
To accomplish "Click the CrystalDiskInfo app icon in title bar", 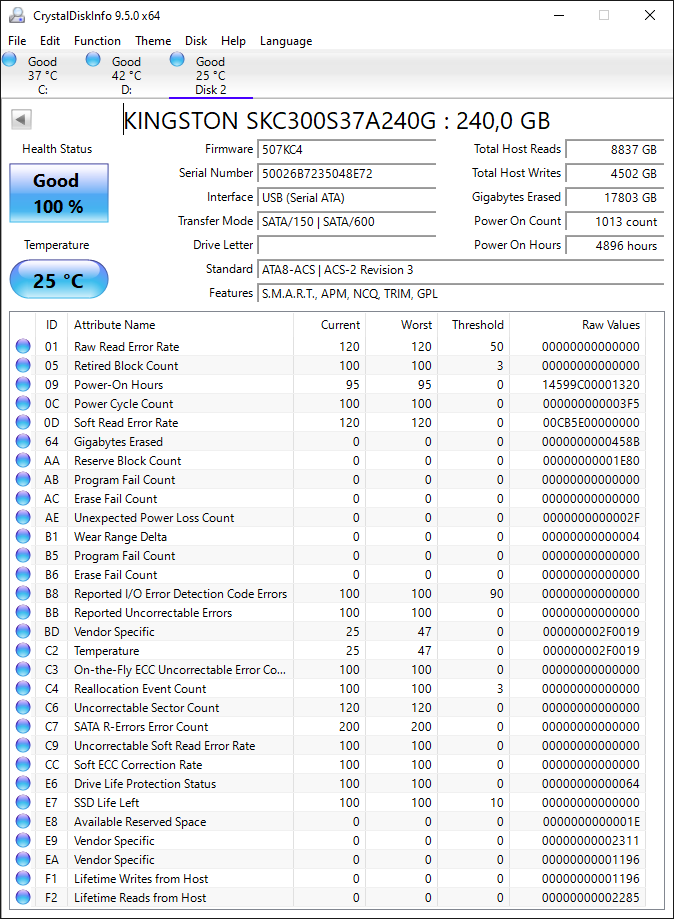I will click(x=17, y=15).
